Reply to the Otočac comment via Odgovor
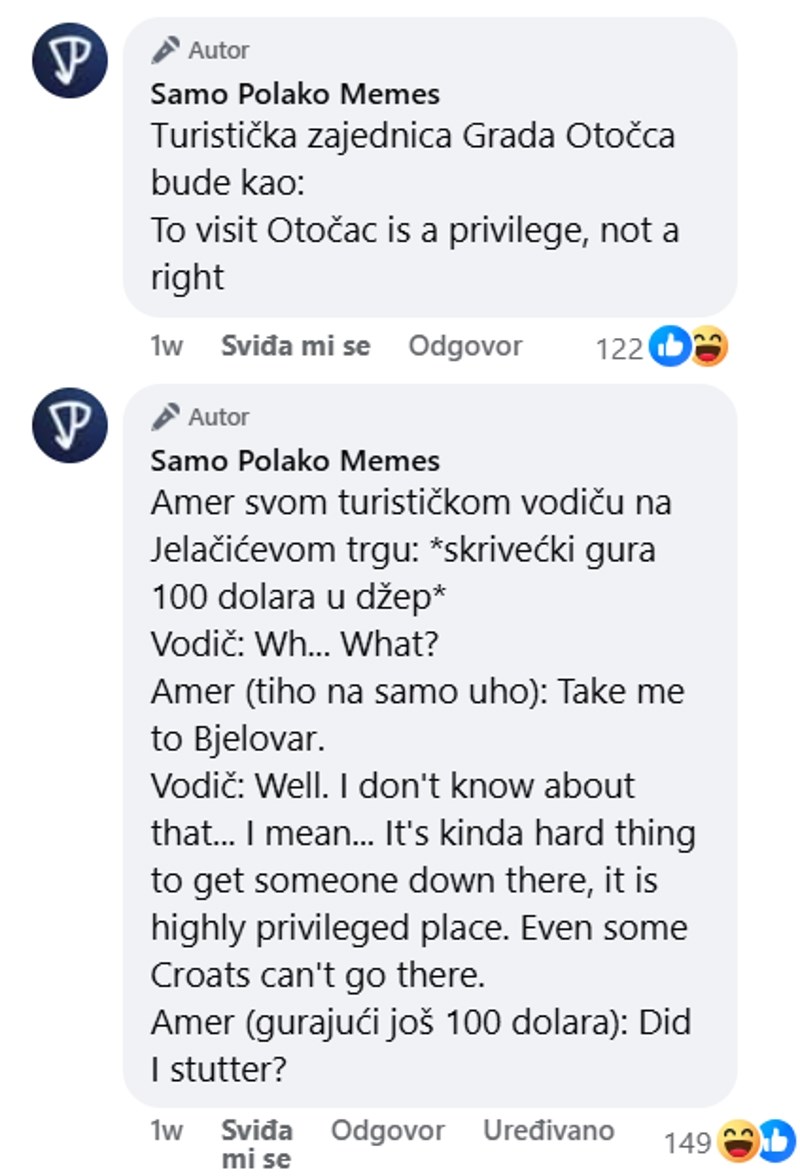Screen dimensions: 800x1176 click(x=465, y=346)
